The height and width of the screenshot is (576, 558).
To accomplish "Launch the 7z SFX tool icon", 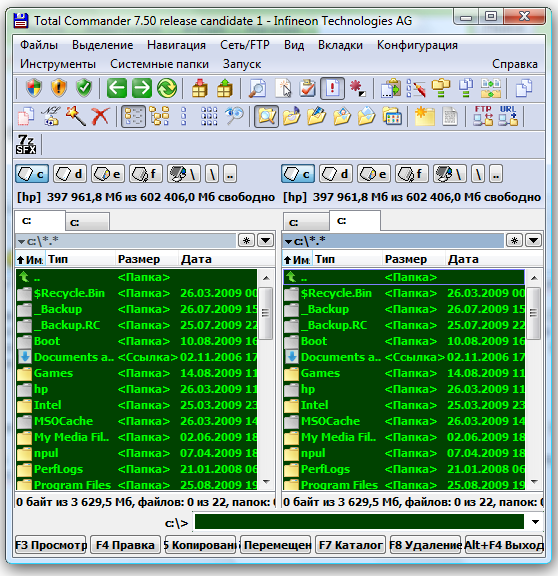I will [26, 144].
